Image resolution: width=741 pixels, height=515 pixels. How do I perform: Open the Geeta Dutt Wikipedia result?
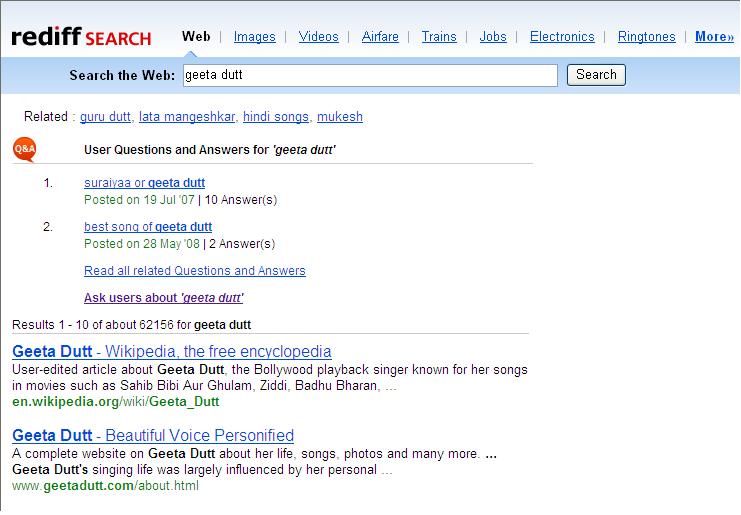click(172, 352)
